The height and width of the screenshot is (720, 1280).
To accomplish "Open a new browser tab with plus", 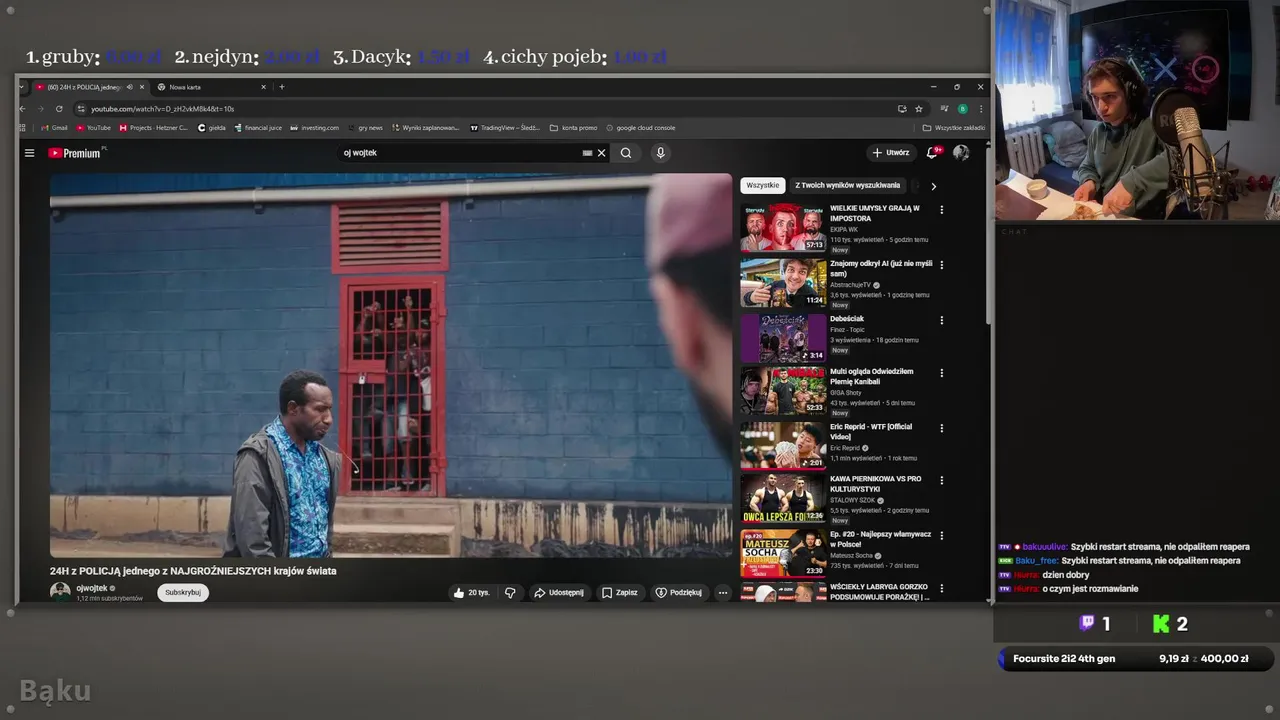I will (x=282, y=87).
